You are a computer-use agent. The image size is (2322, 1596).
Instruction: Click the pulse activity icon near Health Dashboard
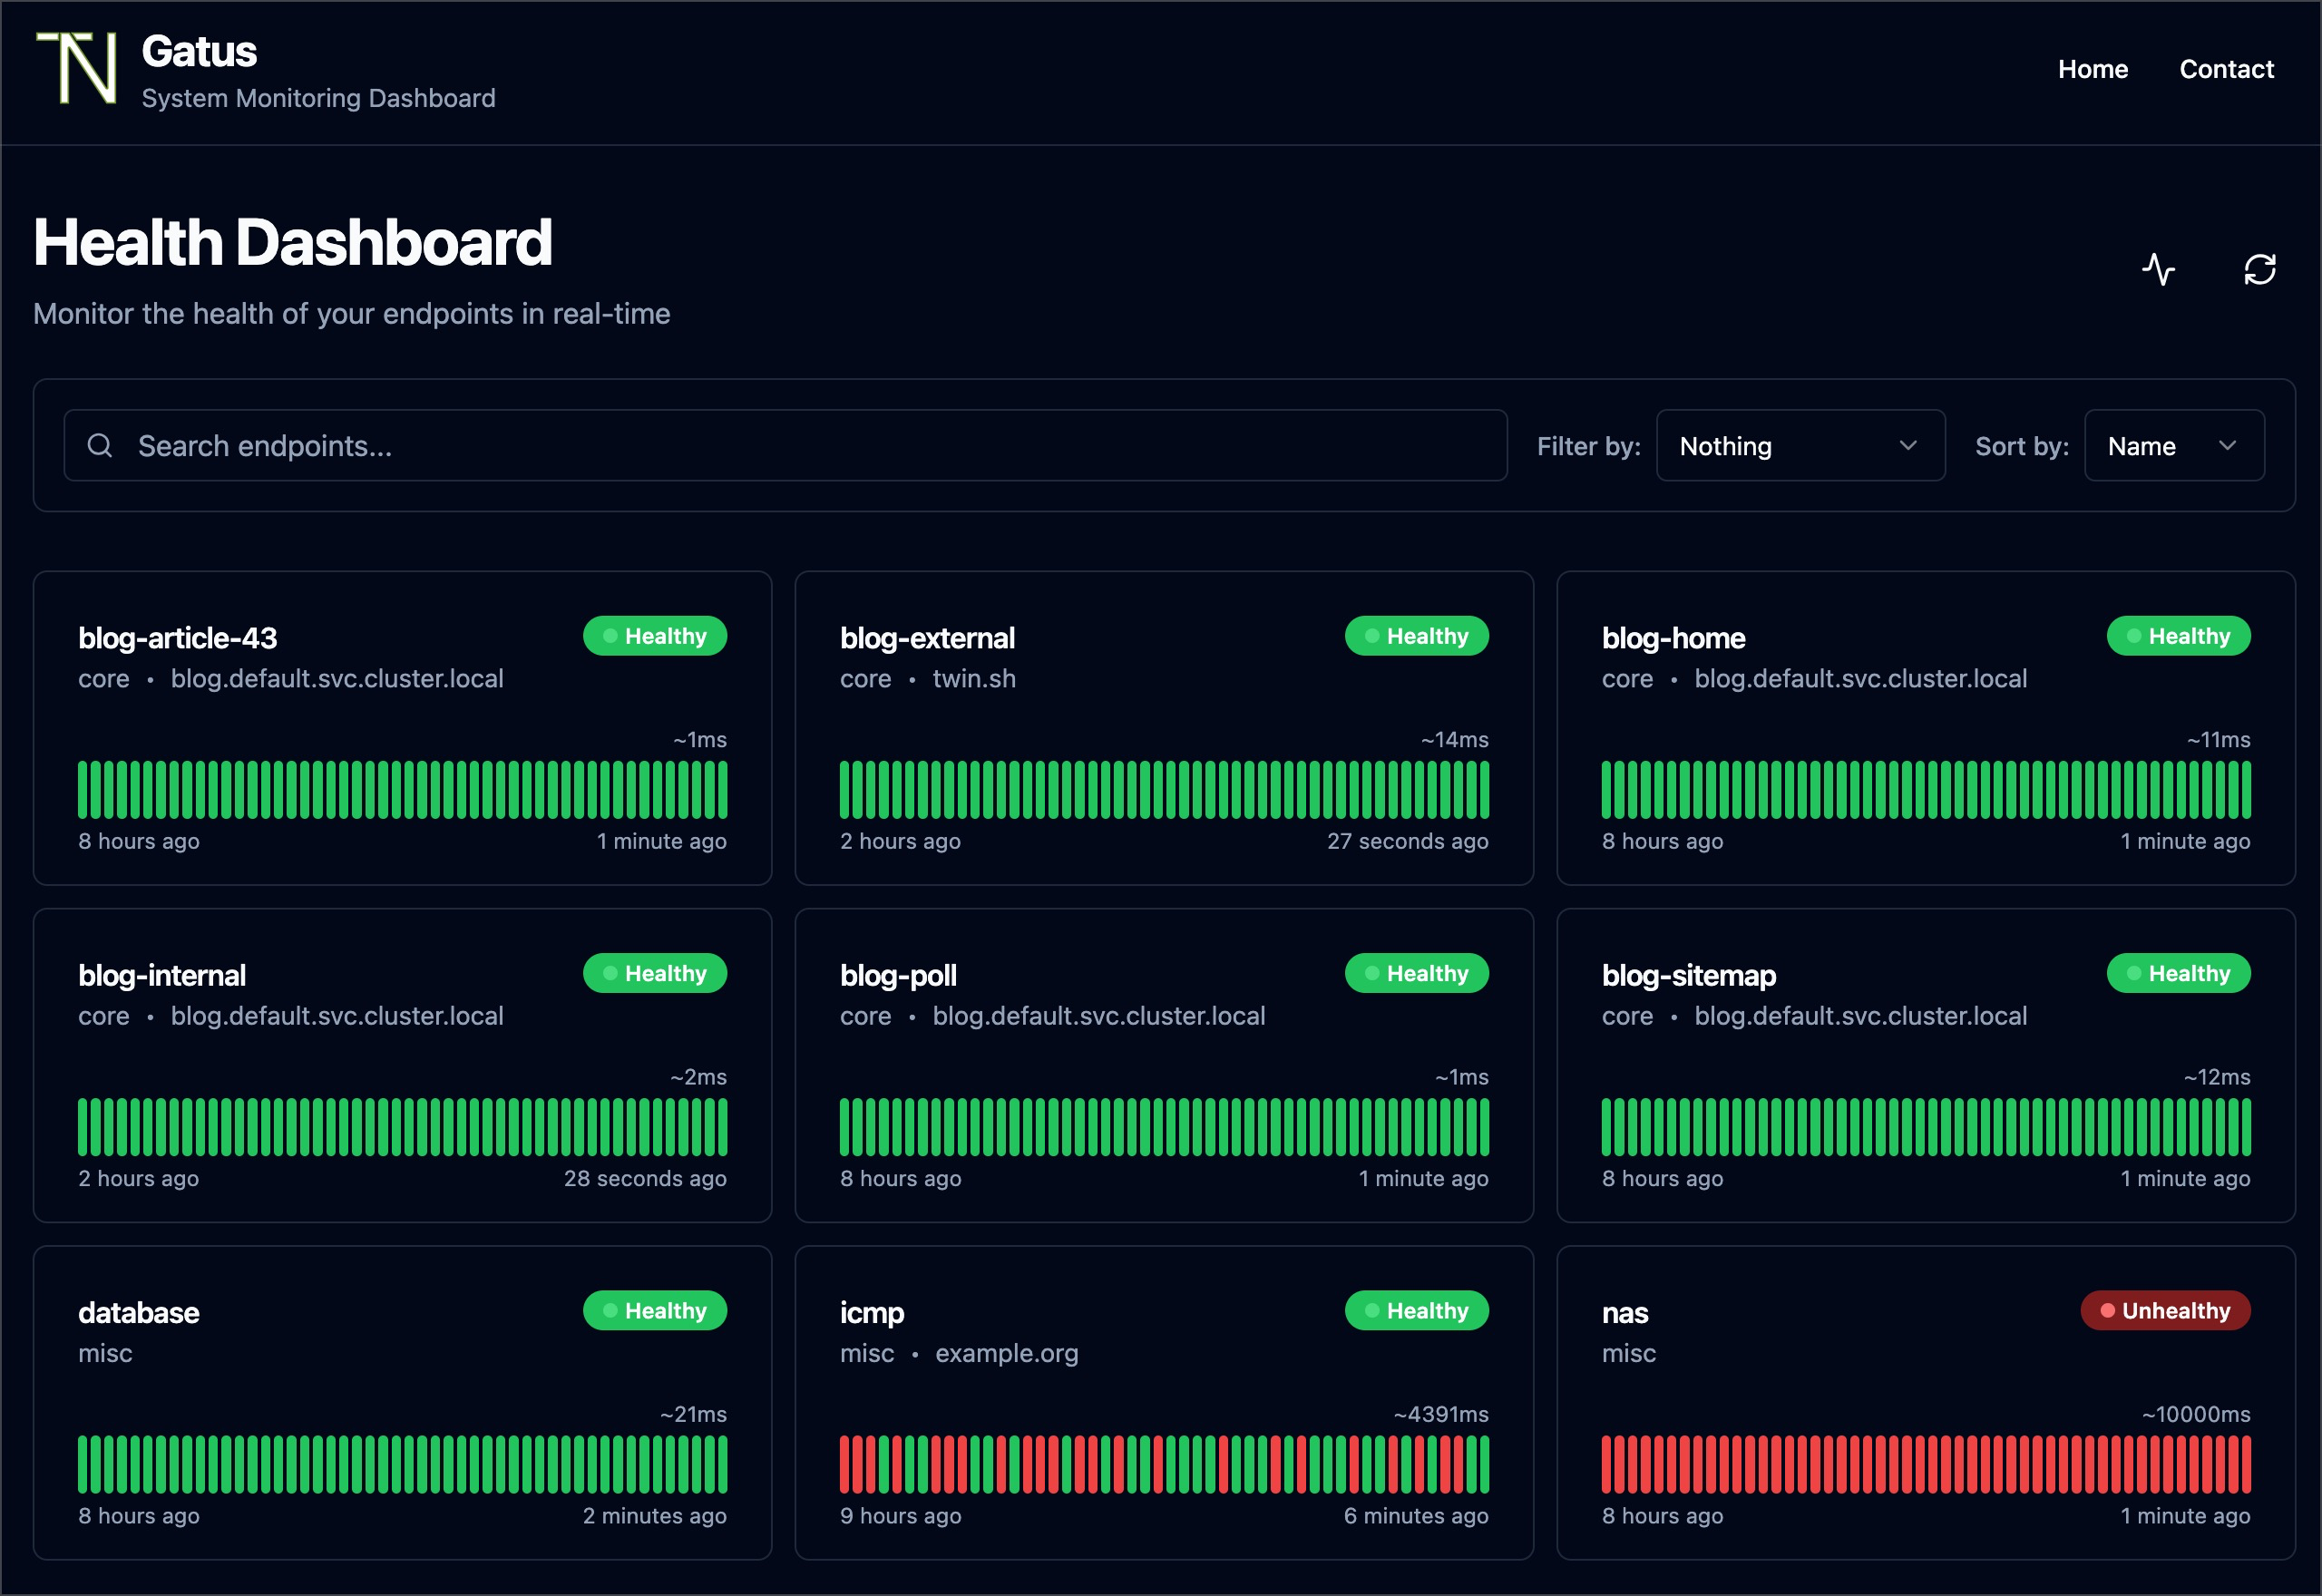[x=2159, y=268]
